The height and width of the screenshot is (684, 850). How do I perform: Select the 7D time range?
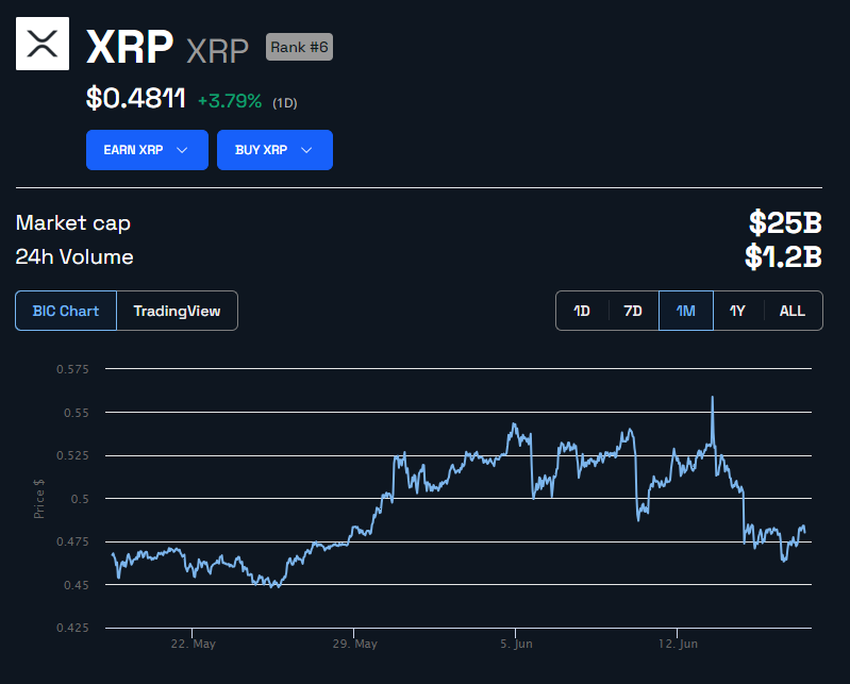[x=633, y=311]
